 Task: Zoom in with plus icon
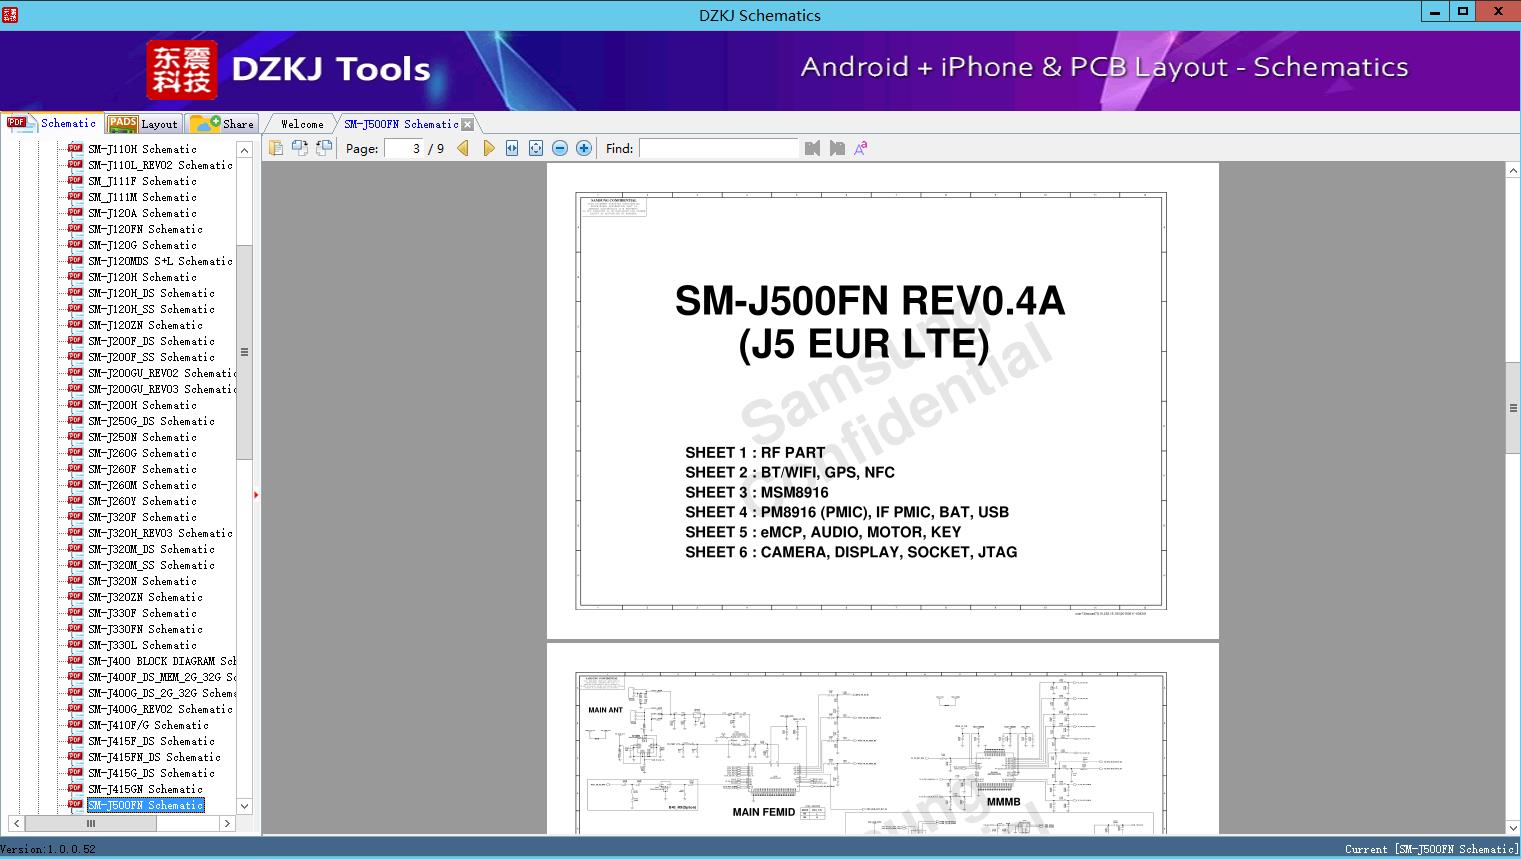[x=584, y=148]
